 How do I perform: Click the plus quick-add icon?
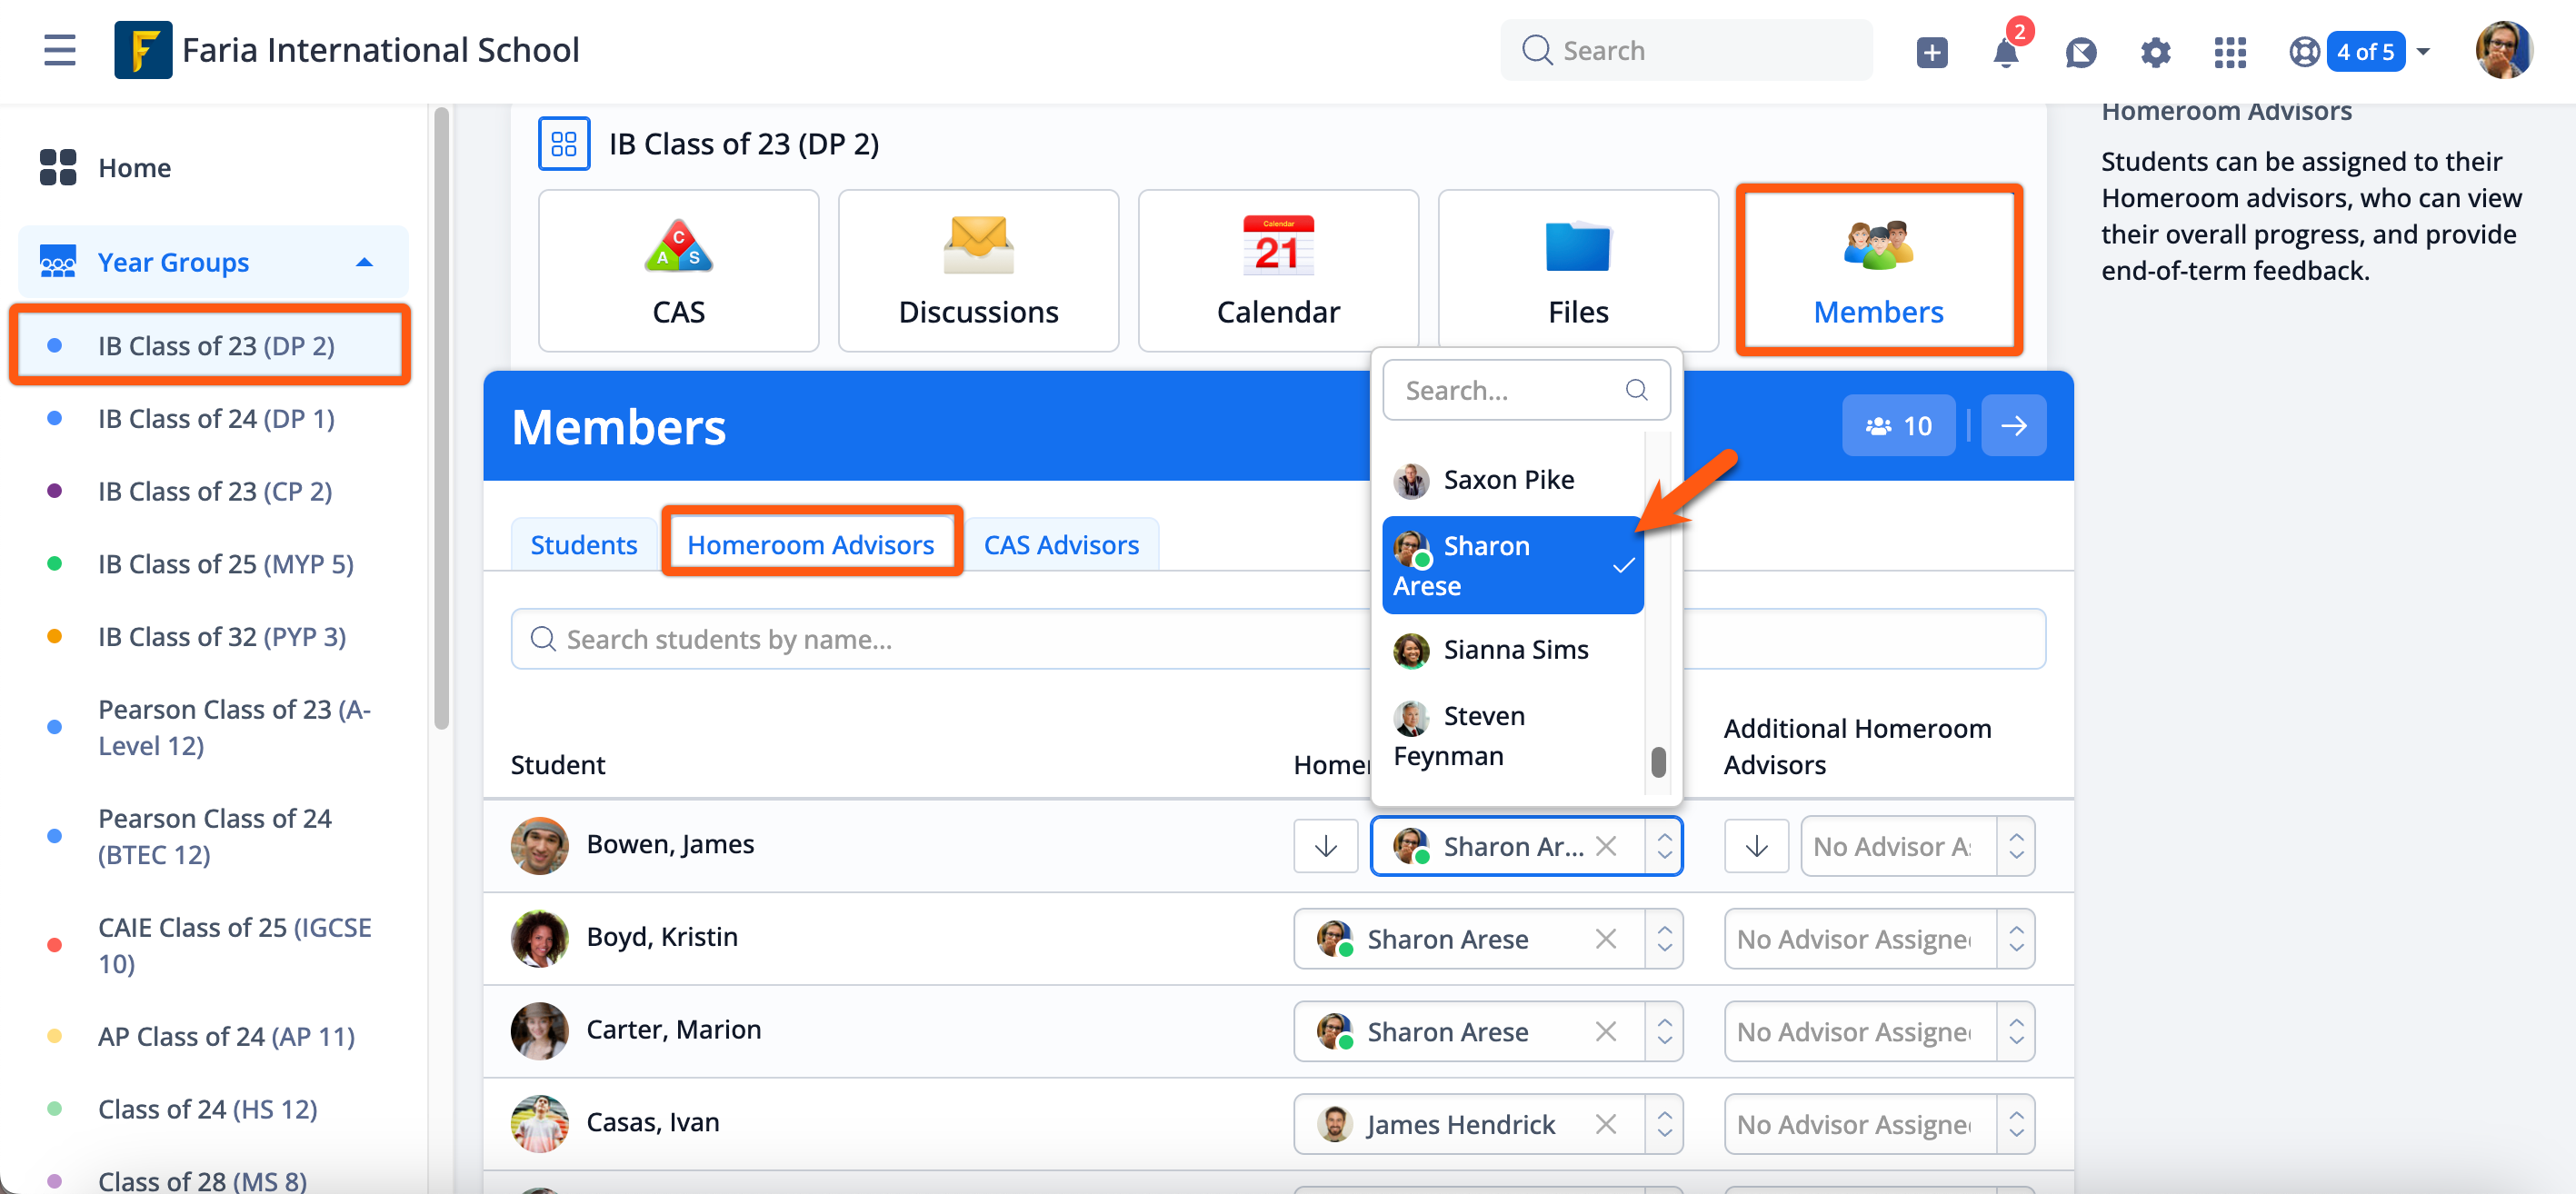tap(1931, 52)
